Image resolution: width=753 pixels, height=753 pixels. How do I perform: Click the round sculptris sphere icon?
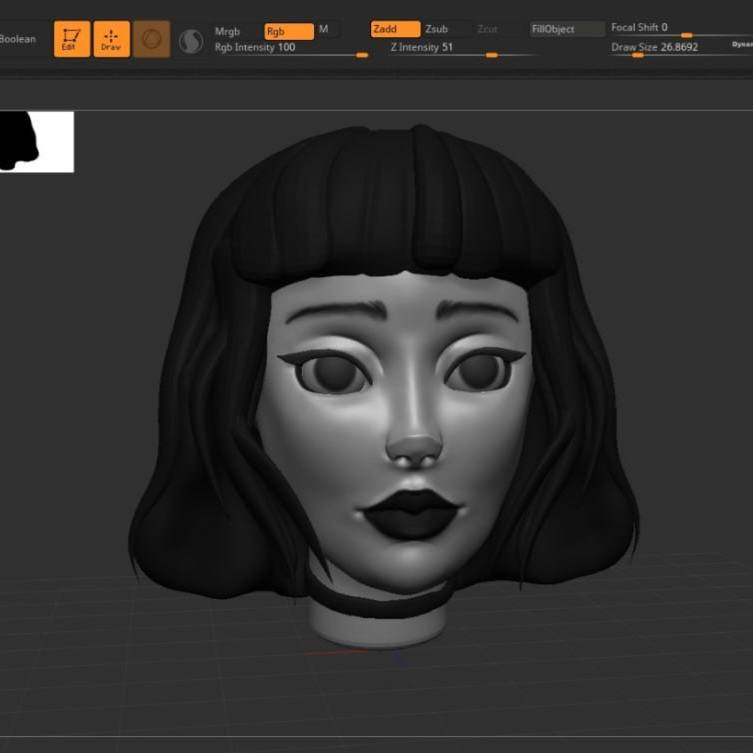pyautogui.click(x=191, y=41)
